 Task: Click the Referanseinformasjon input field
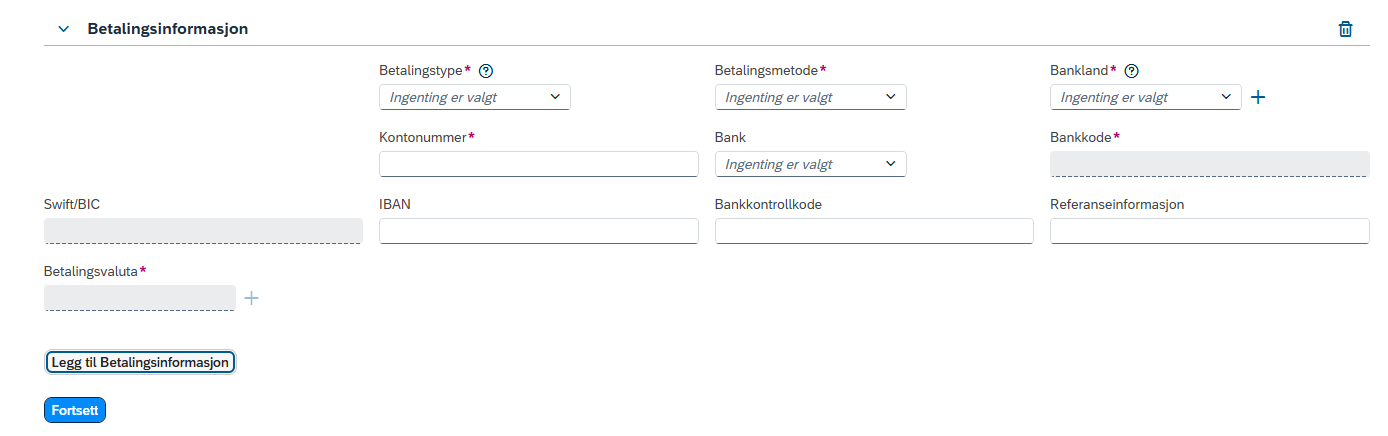pos(1209,231)
